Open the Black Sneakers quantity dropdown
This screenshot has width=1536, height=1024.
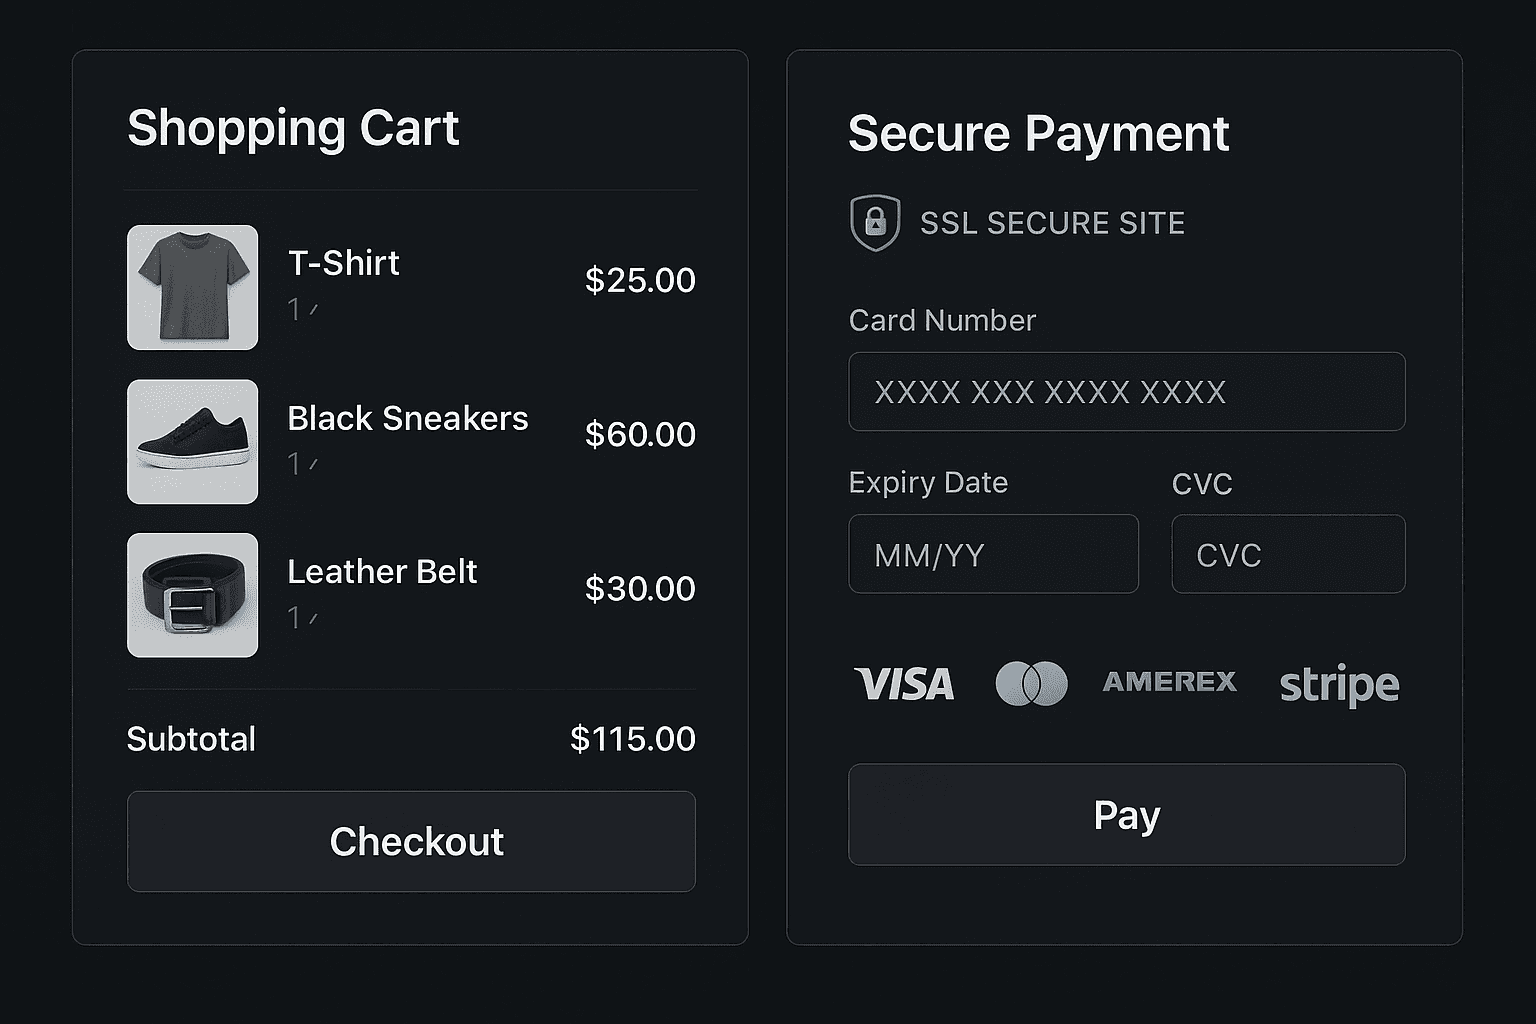pyautogui.click(x=303, y=463)
